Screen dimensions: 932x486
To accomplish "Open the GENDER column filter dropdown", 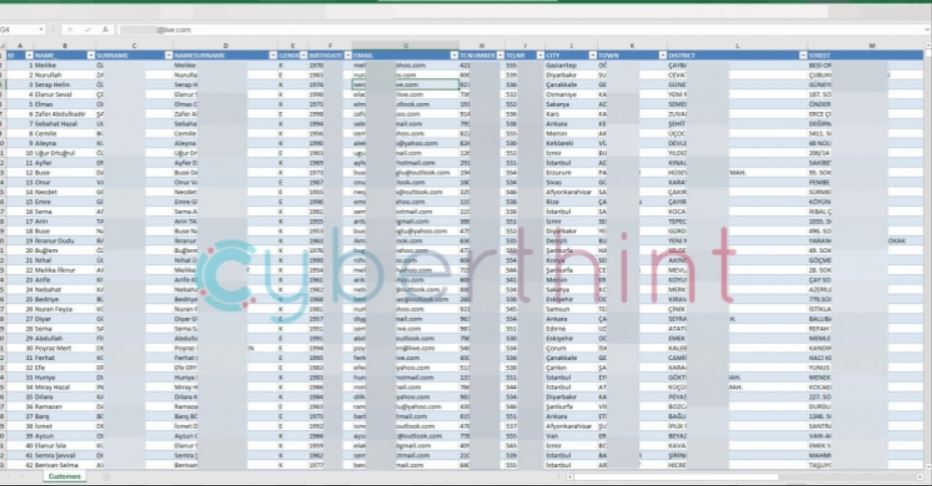I will (x=303, y=55).
